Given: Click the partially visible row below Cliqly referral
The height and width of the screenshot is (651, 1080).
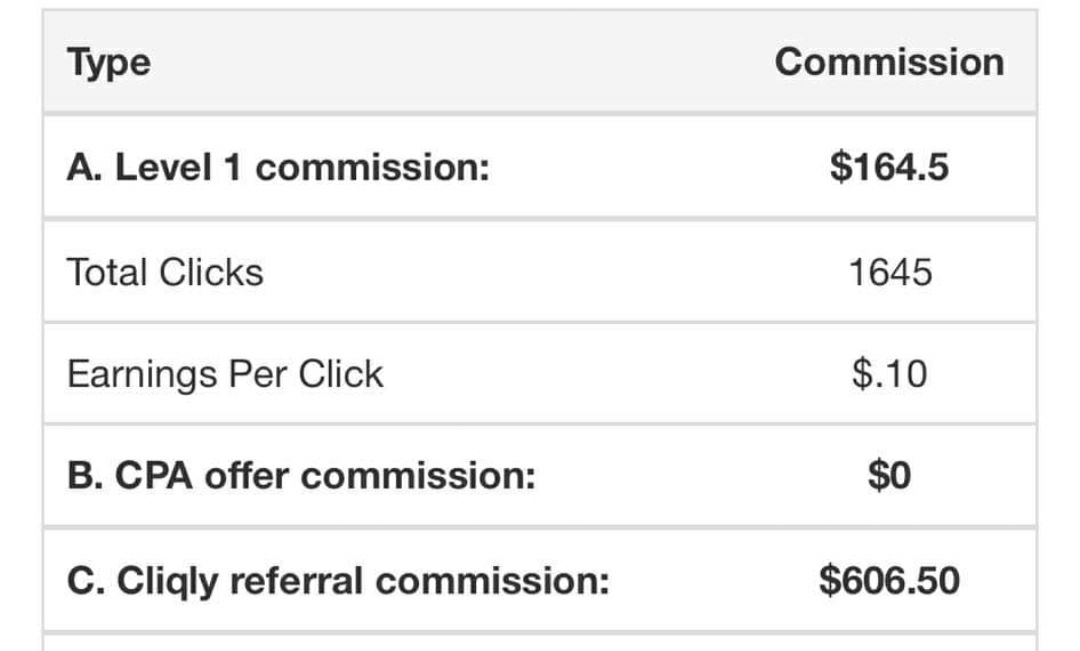Looking at the screenshot, I should tap(540, 642).
